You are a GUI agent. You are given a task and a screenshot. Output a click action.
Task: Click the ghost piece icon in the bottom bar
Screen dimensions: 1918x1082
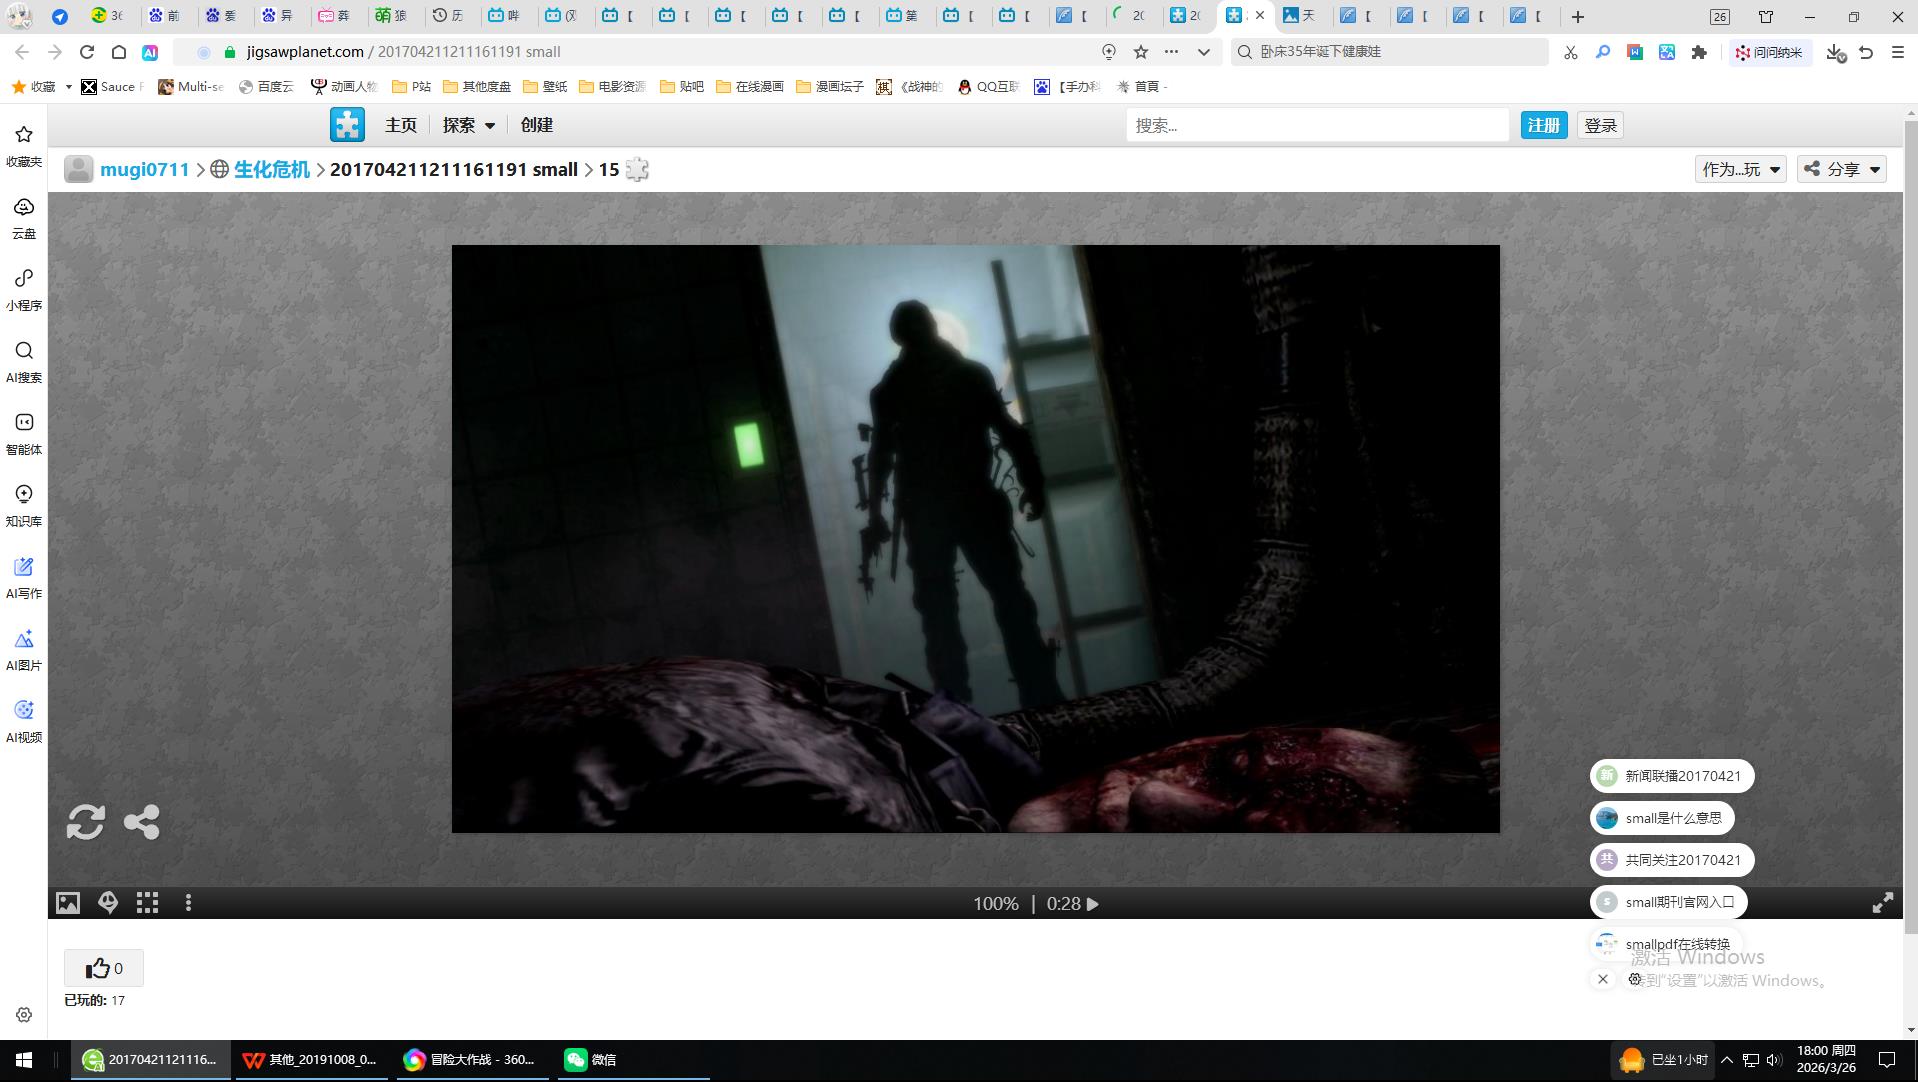[108, 903]
